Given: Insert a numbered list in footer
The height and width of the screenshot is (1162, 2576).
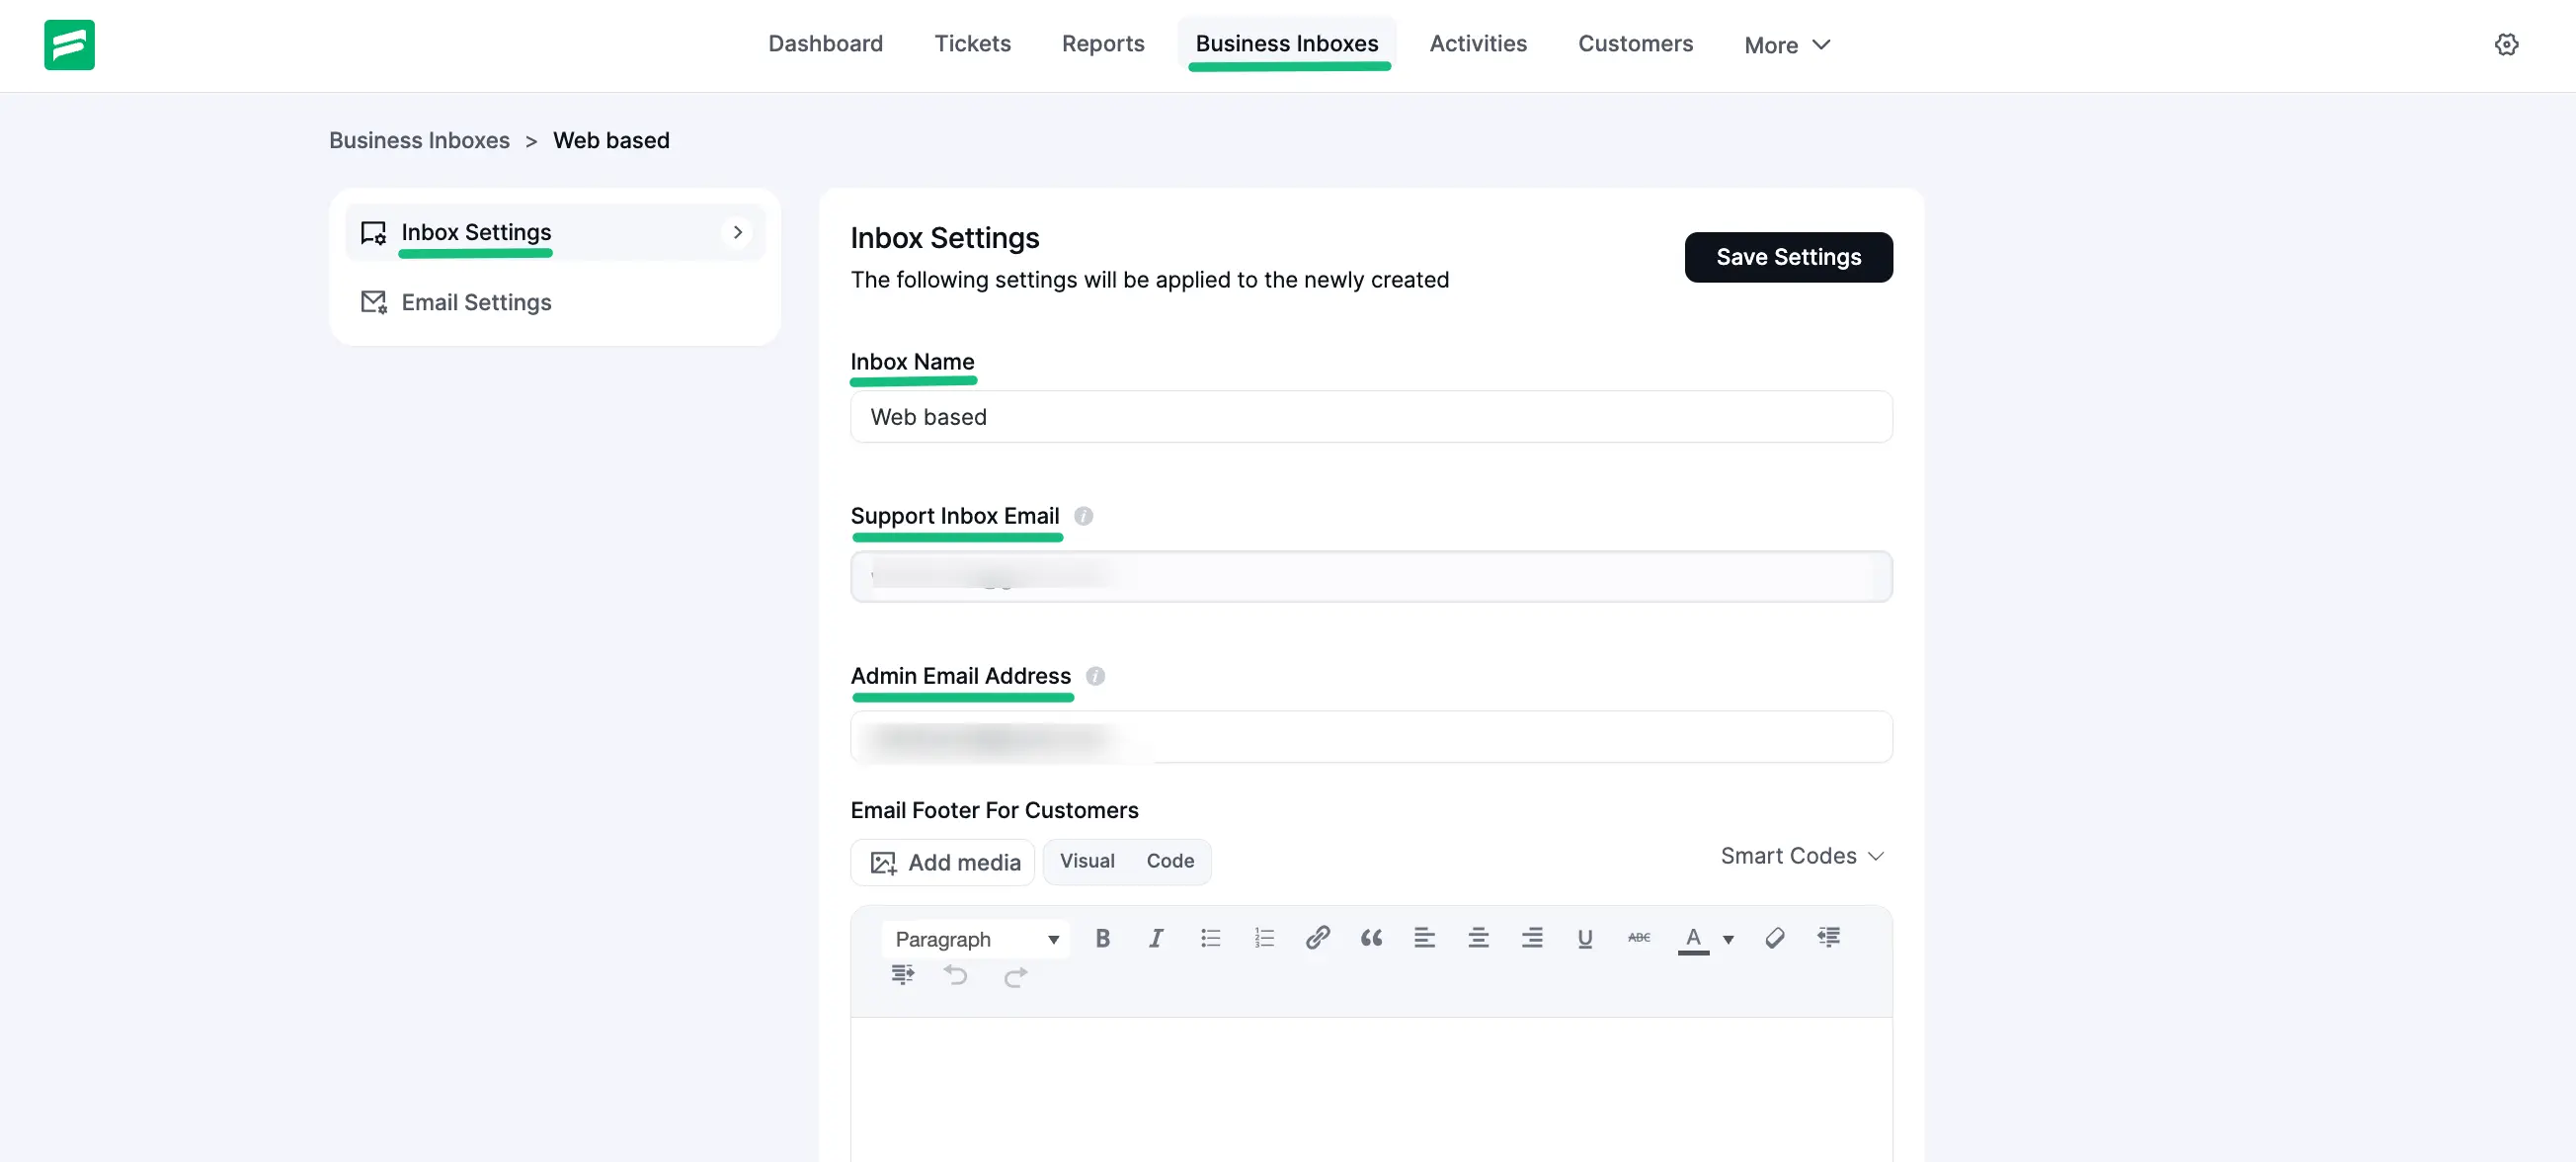Looking at the screenshot, I should [x=1264, y=938].
